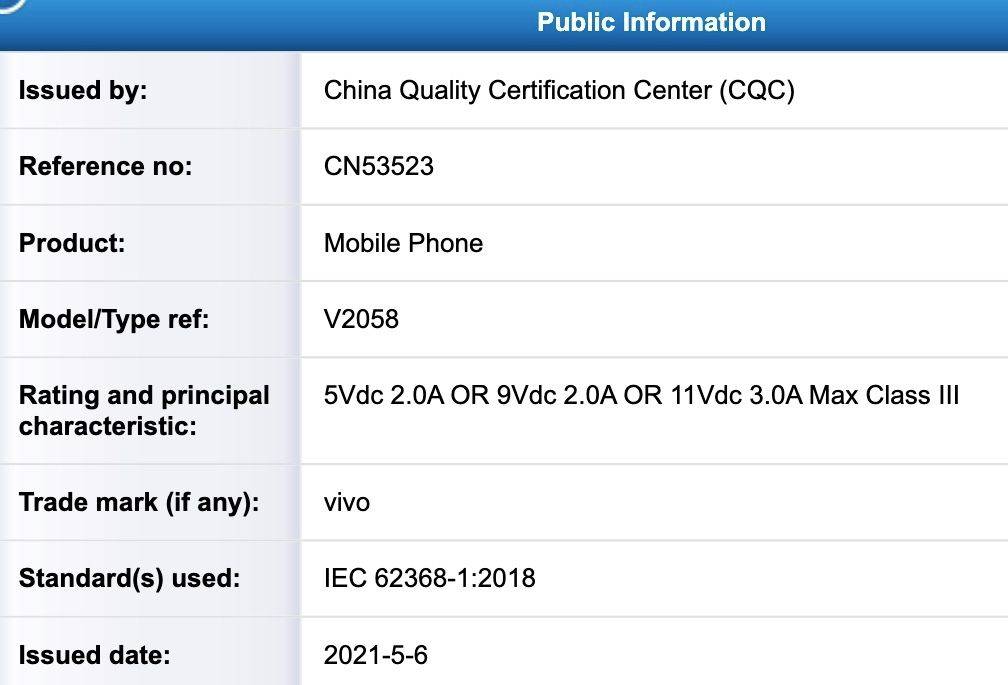The width and height of the screenshot is (1008, 685).
Task: Click the vivo trade mark value
Action: click(347, 502)
